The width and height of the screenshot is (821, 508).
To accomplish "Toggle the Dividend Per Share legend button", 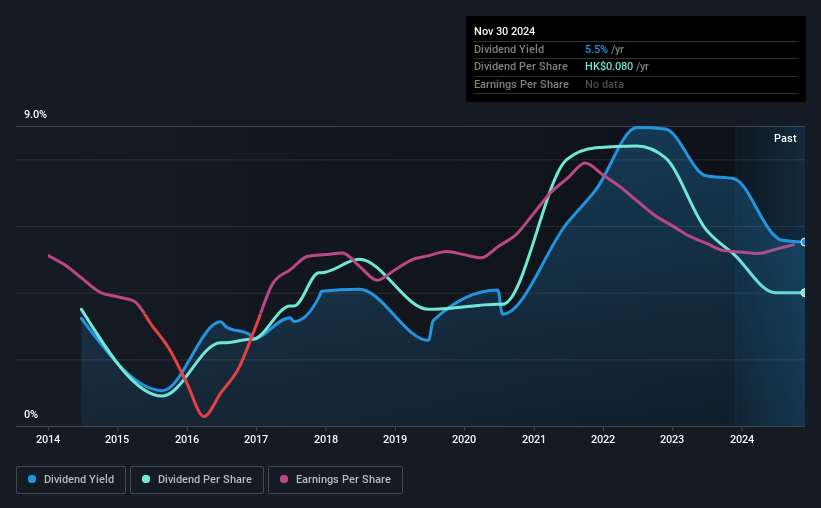I will pos(197,480).
